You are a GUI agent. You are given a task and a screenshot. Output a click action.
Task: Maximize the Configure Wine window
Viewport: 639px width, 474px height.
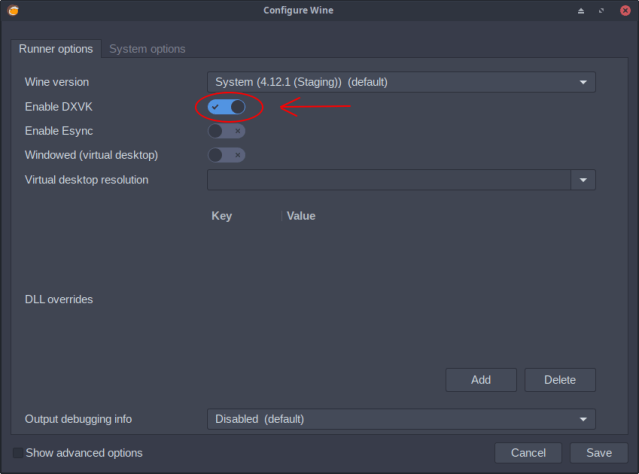(603, 10)
